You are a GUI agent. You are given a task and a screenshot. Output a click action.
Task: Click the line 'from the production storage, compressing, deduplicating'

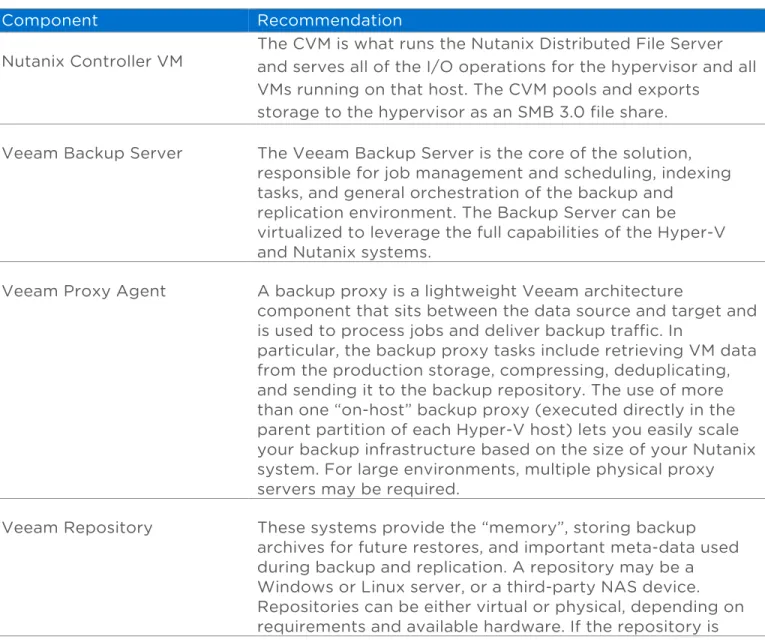[493, 370]
